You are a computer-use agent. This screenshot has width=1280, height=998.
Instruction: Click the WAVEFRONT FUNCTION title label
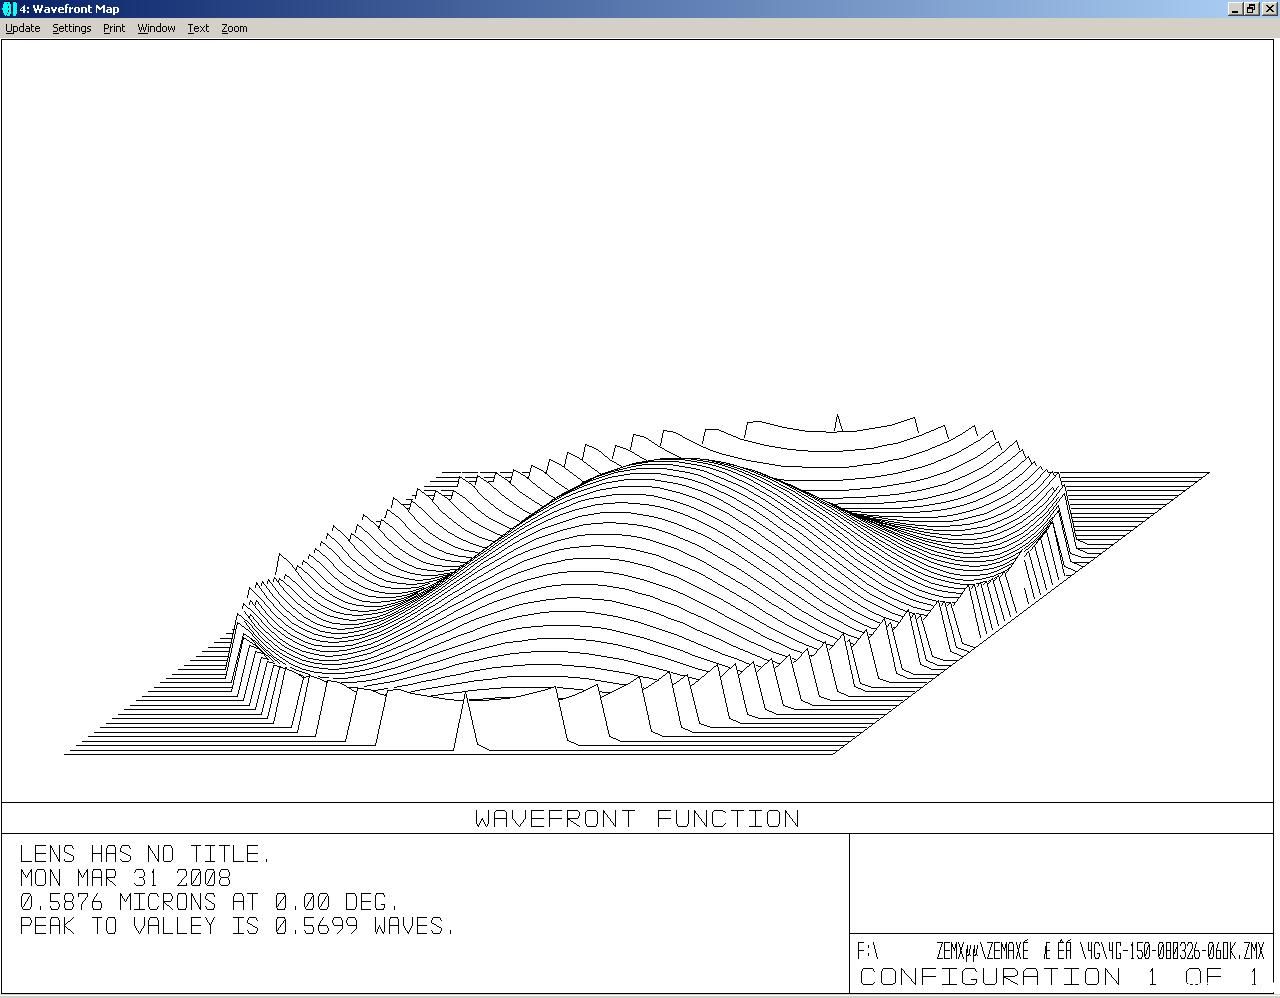click(x=637, y=819)
